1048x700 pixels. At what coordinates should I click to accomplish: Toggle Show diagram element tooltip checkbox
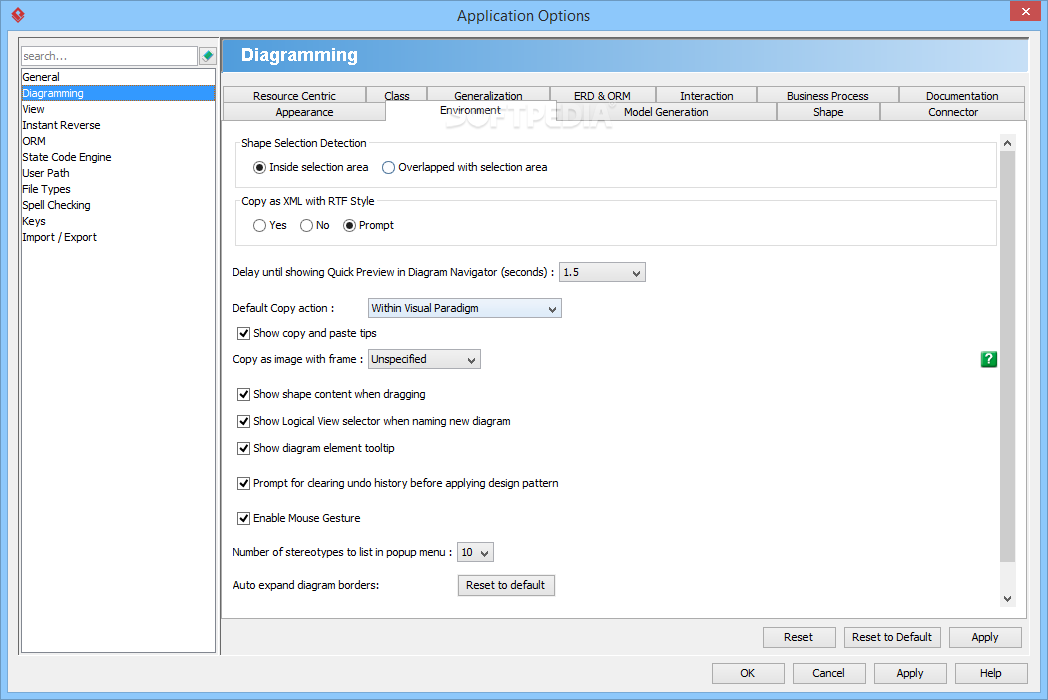pyautogui.click(x=243, y=448)
